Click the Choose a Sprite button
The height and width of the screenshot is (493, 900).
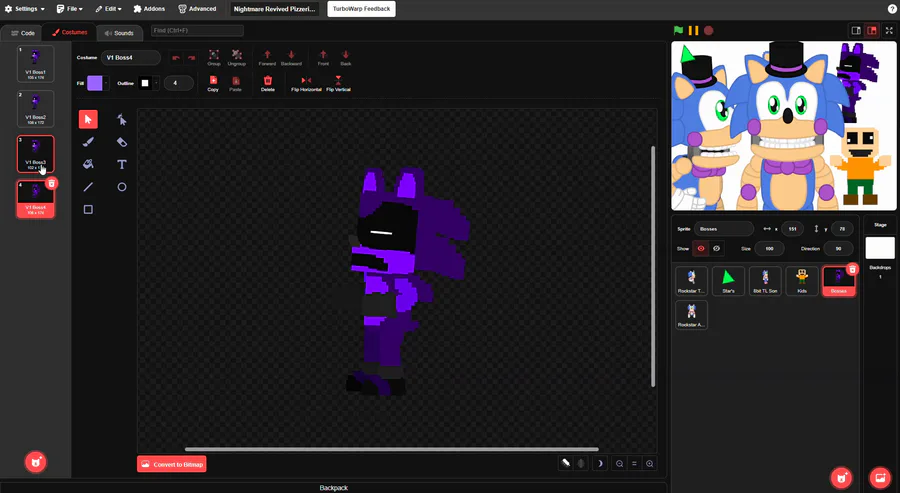point(841,477)
